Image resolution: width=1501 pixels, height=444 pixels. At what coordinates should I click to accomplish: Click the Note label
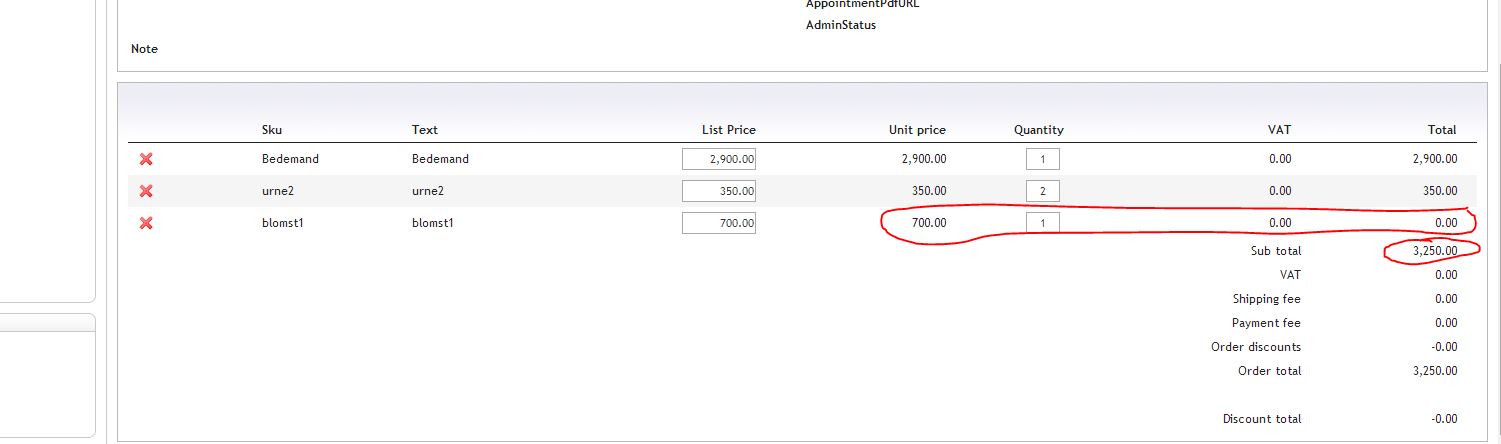pyautogui.click(x=144, y=49)
